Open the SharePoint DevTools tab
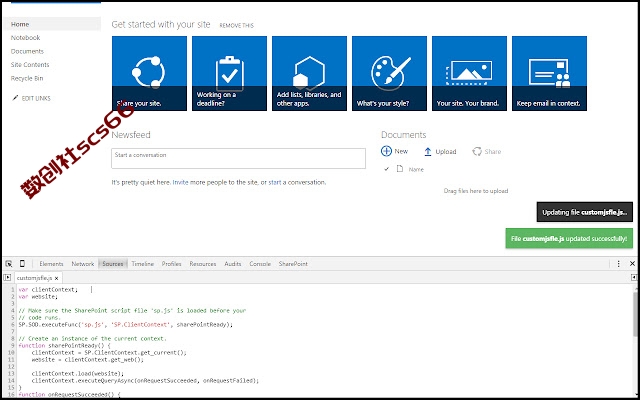Screen dimensions: 640x400 click(x=293, y=264)
